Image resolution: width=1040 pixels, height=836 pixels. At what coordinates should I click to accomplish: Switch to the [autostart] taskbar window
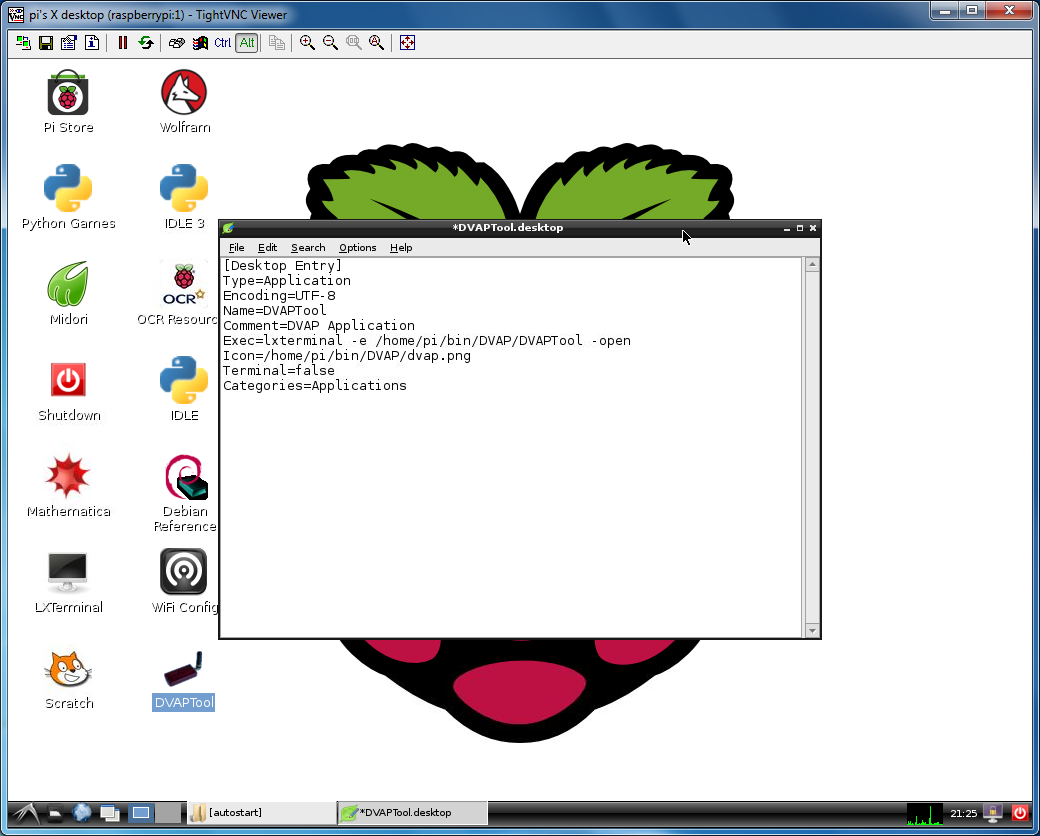pos(263,813)
